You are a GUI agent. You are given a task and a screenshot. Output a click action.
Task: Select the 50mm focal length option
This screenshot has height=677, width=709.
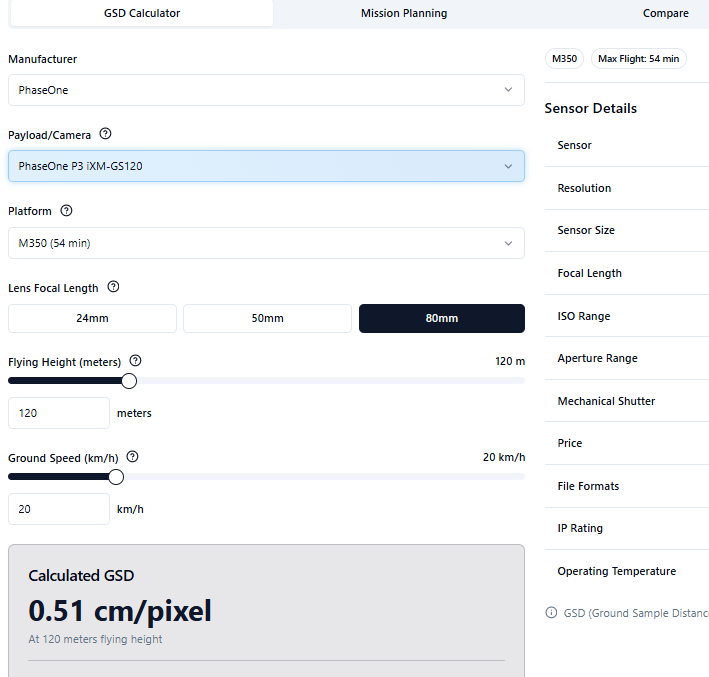(267, 318)
